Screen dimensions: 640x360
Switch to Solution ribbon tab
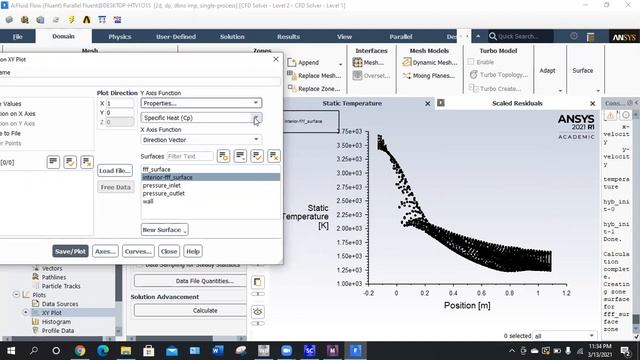coord(232,36)
